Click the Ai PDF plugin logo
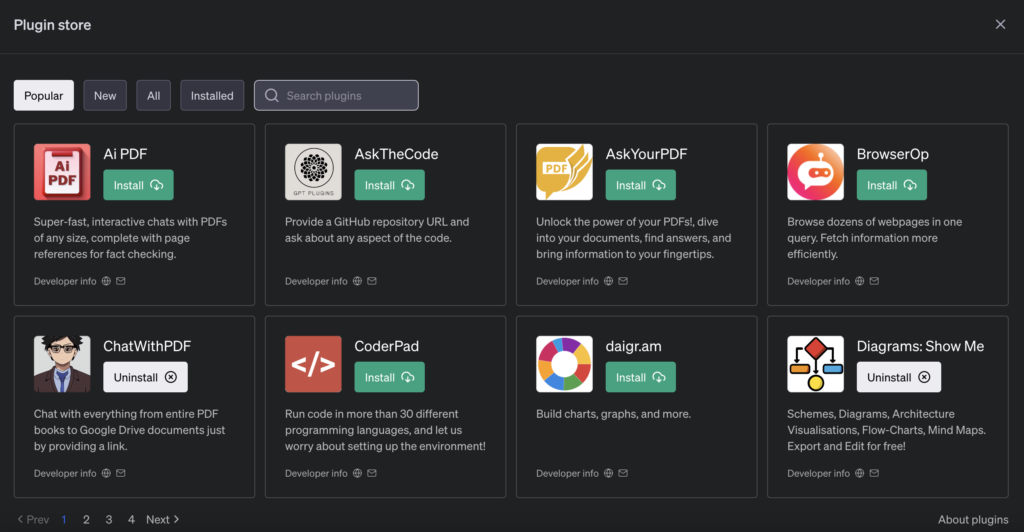Image resolution: width=1024 pixels, height=532 pixels. (62, 172)
